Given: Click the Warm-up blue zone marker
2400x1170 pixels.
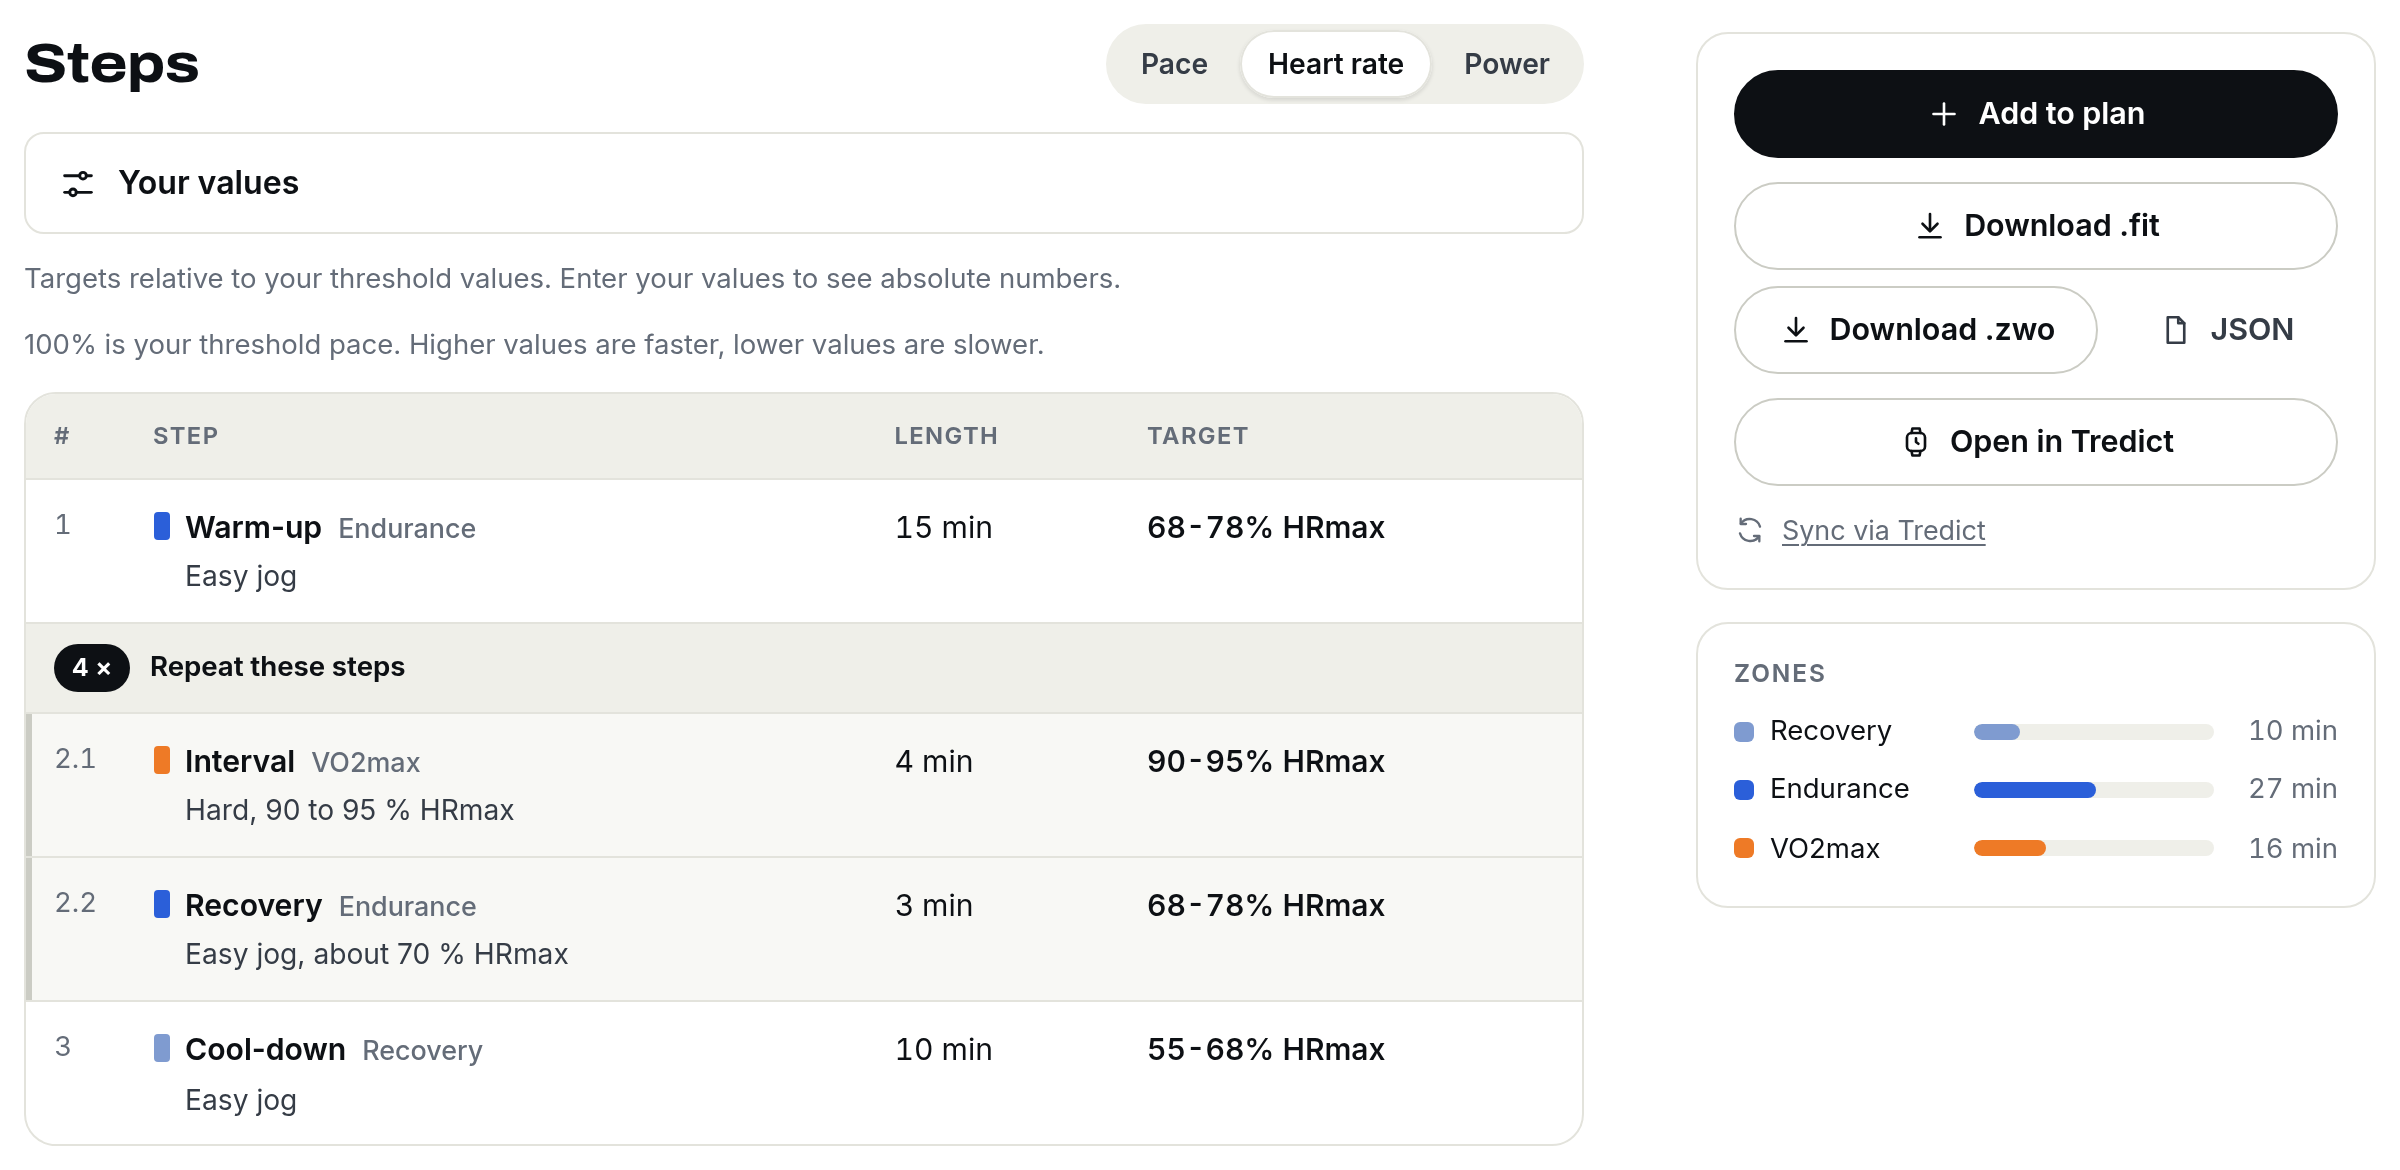Looking at the screenshot, I should tap(162, 526).
